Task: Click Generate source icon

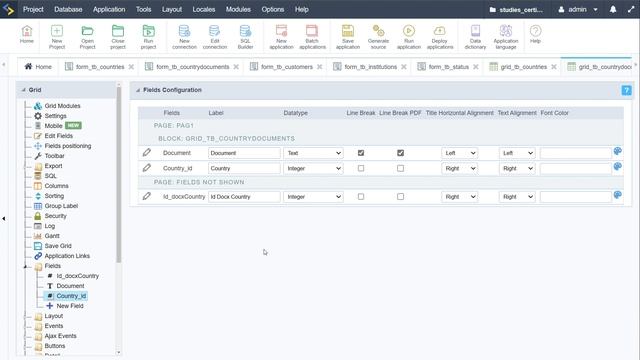Action: click(378, 37)
